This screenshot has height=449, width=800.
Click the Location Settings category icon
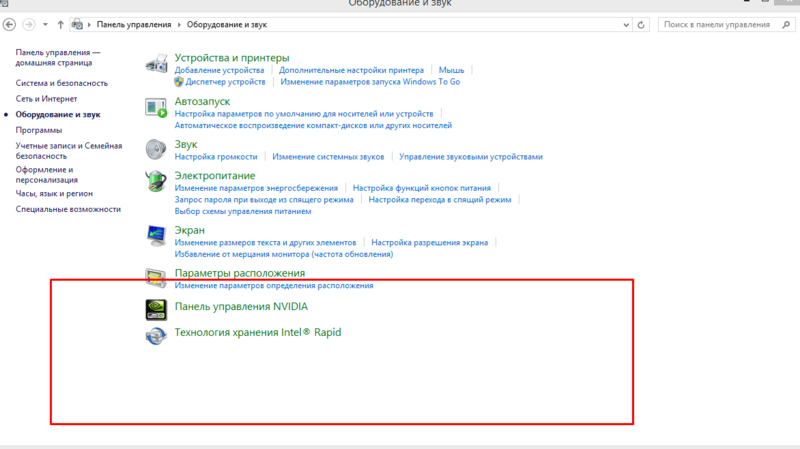[x=156, y=278]
